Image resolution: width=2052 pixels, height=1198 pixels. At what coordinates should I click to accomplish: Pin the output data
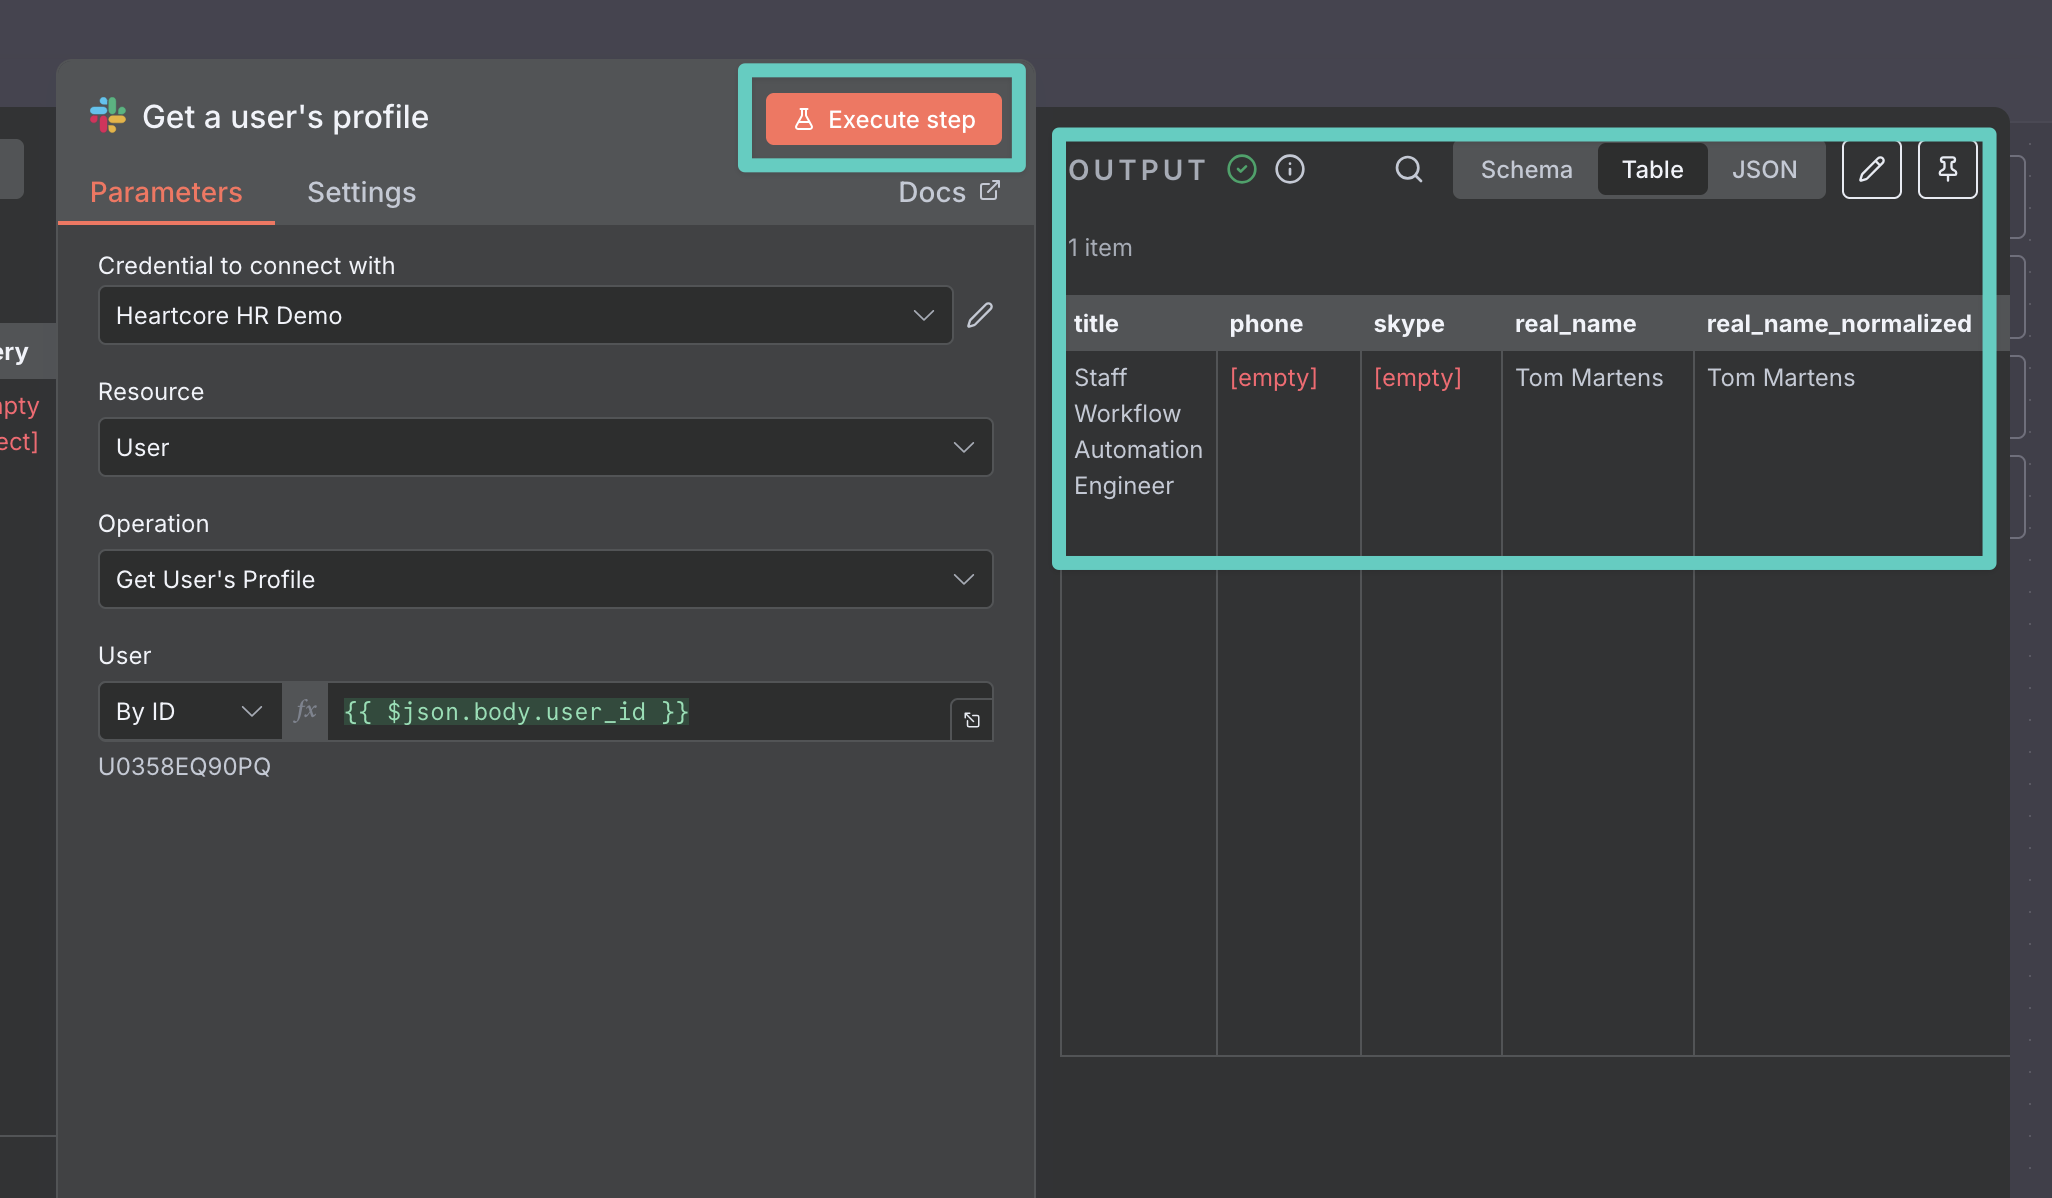point(1947,169)
